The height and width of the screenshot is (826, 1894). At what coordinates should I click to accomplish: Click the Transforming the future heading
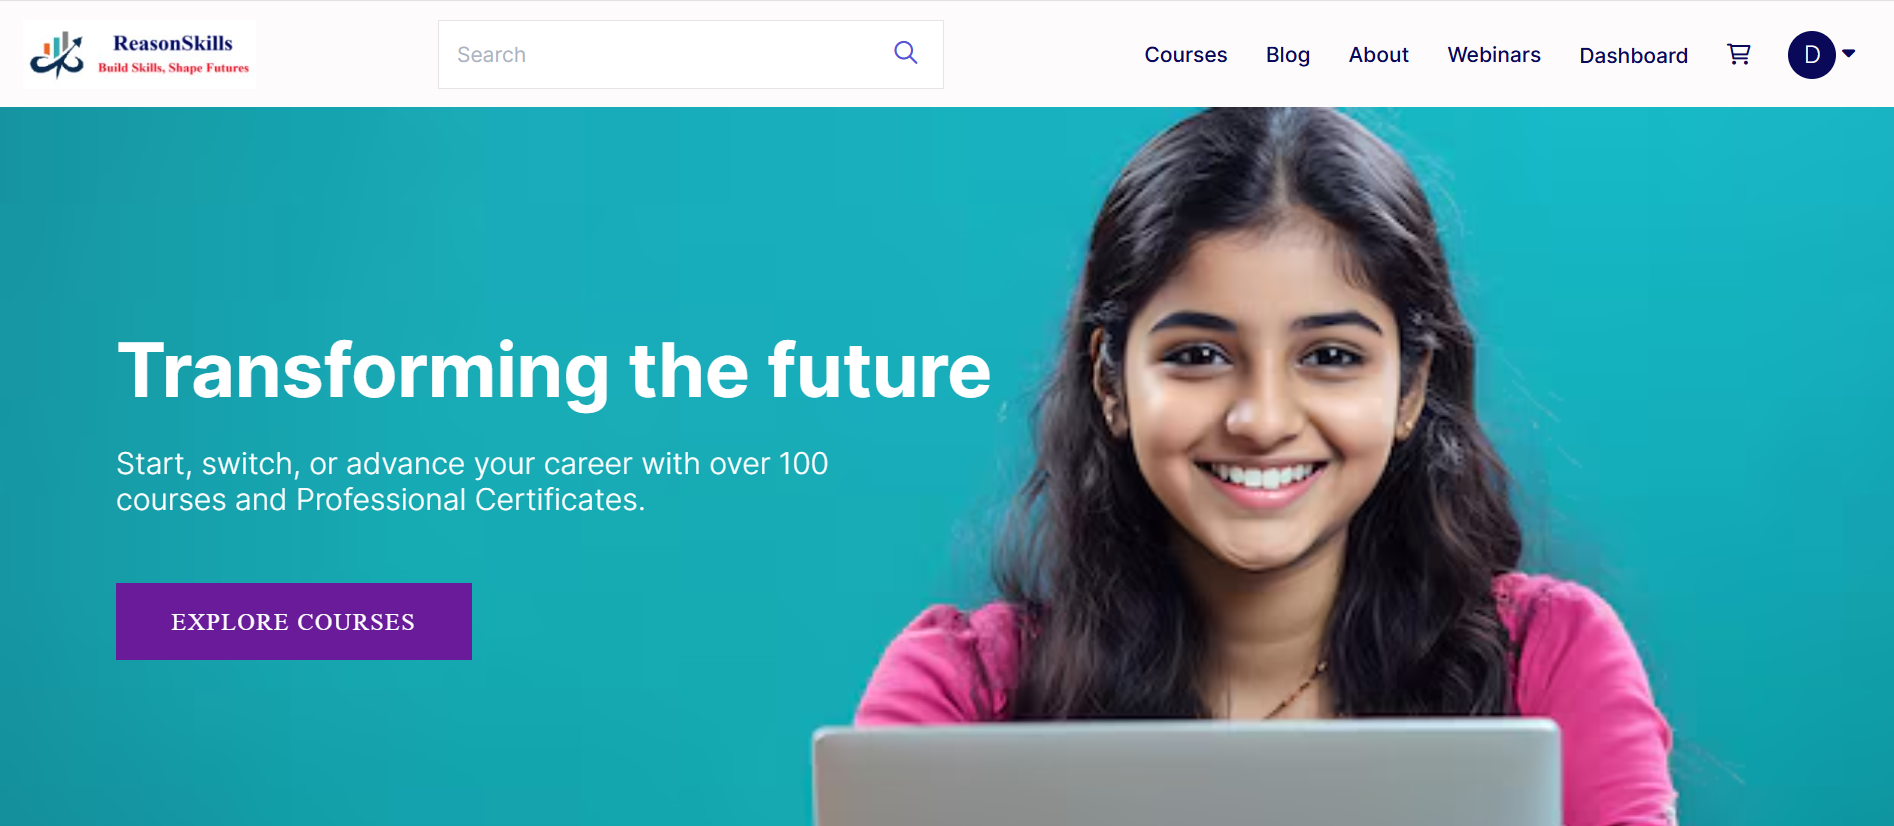coord(554,371)
